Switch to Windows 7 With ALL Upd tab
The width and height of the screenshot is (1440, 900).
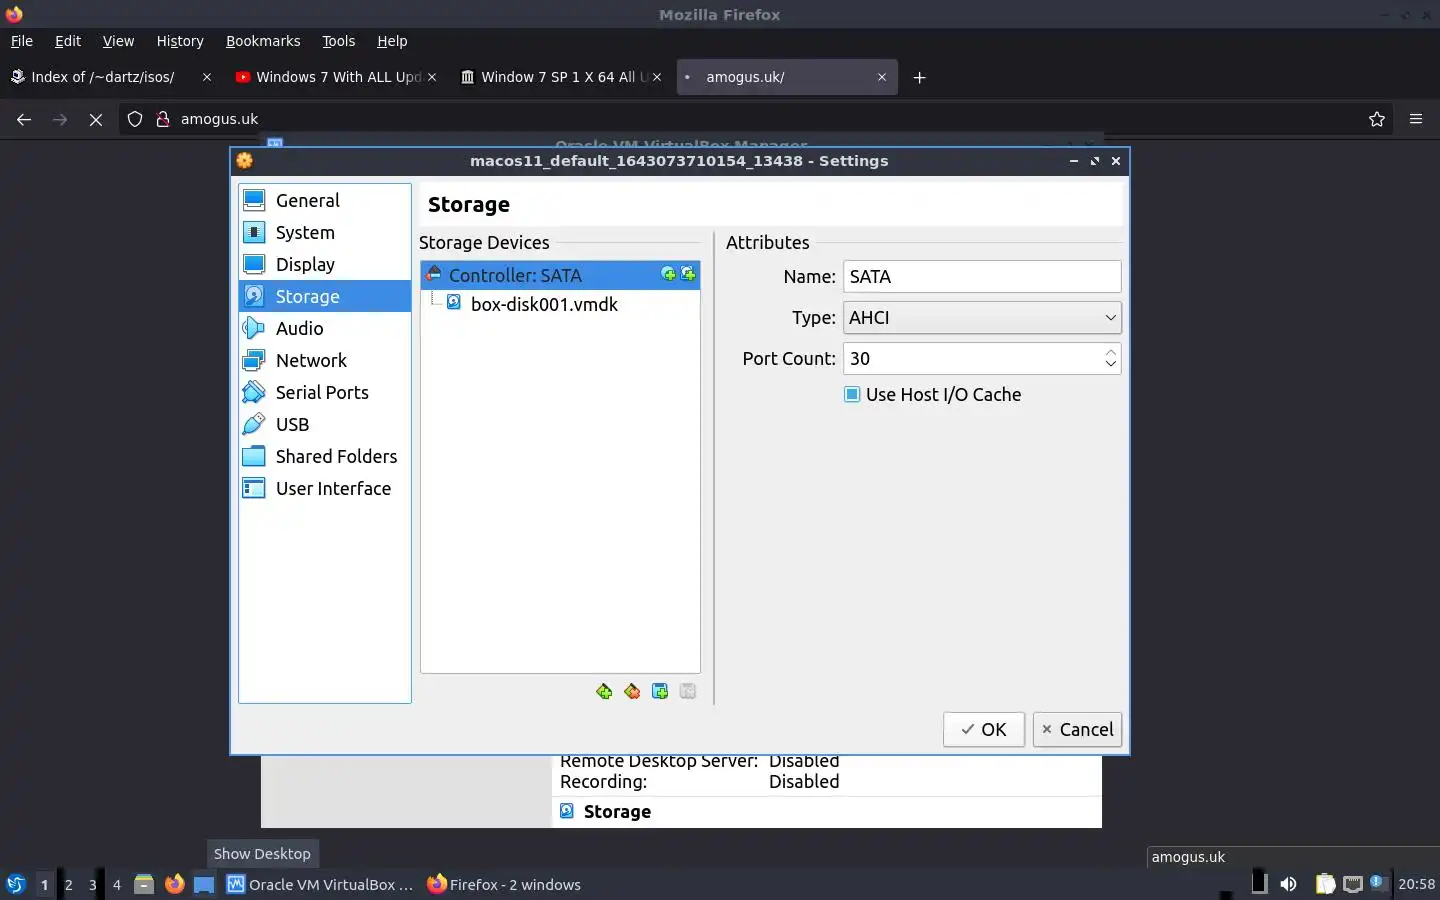click(x=339, y=77)
